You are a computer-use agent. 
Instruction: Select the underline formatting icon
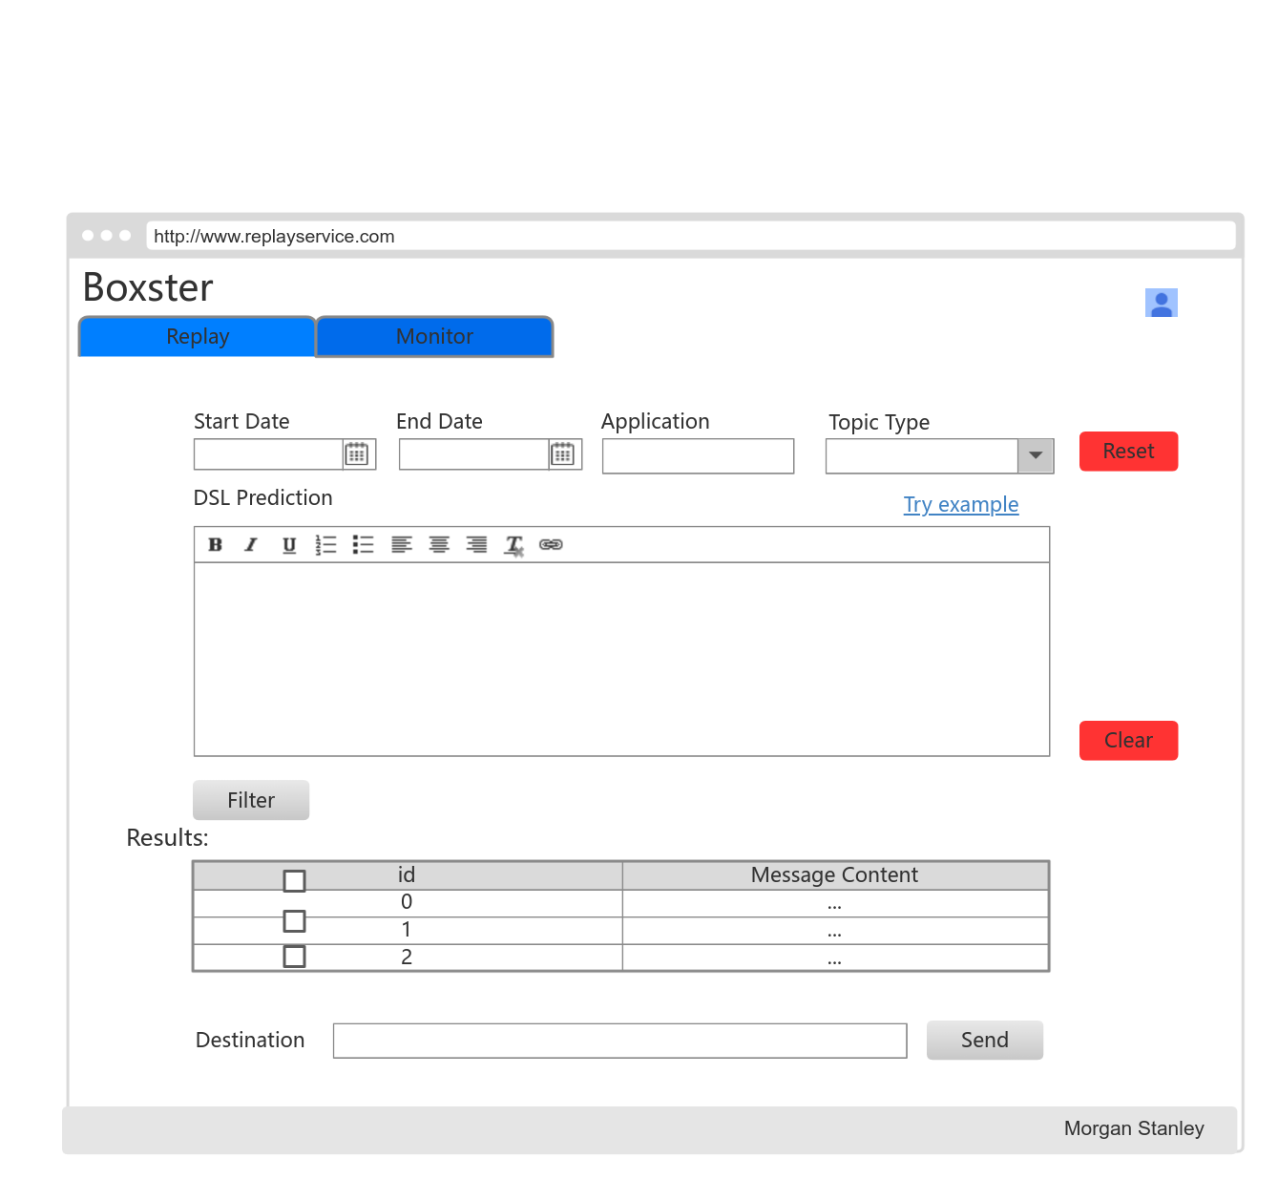pyautogui.click(x=288, y=545)
